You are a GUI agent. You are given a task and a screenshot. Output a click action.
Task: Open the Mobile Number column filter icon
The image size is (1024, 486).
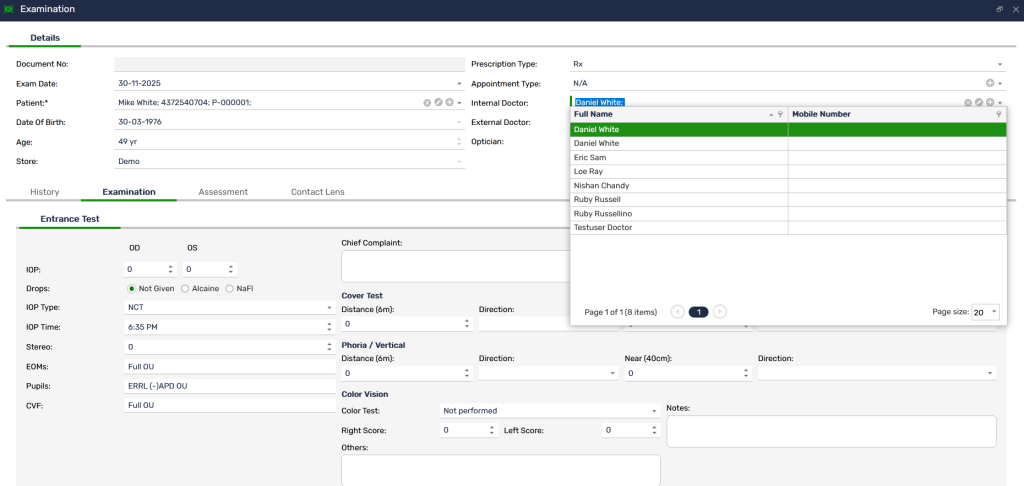[998, 115]
